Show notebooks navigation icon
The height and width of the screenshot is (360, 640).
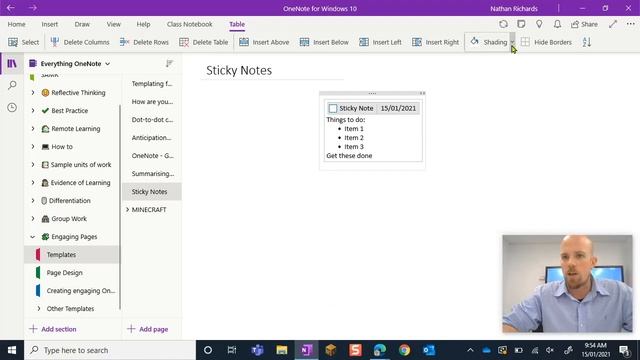click(x=12, y=64)
